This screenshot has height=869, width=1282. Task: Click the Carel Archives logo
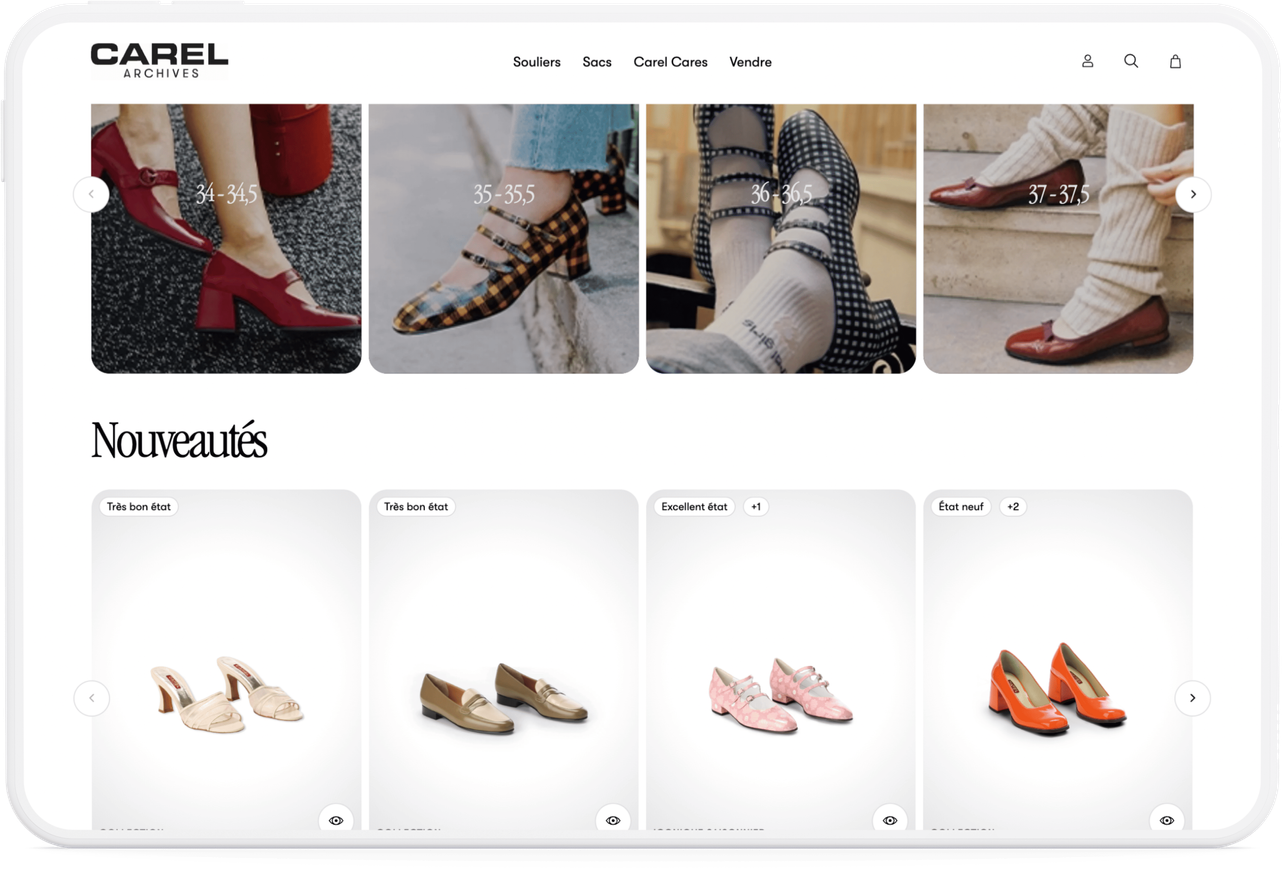[159, 60]
